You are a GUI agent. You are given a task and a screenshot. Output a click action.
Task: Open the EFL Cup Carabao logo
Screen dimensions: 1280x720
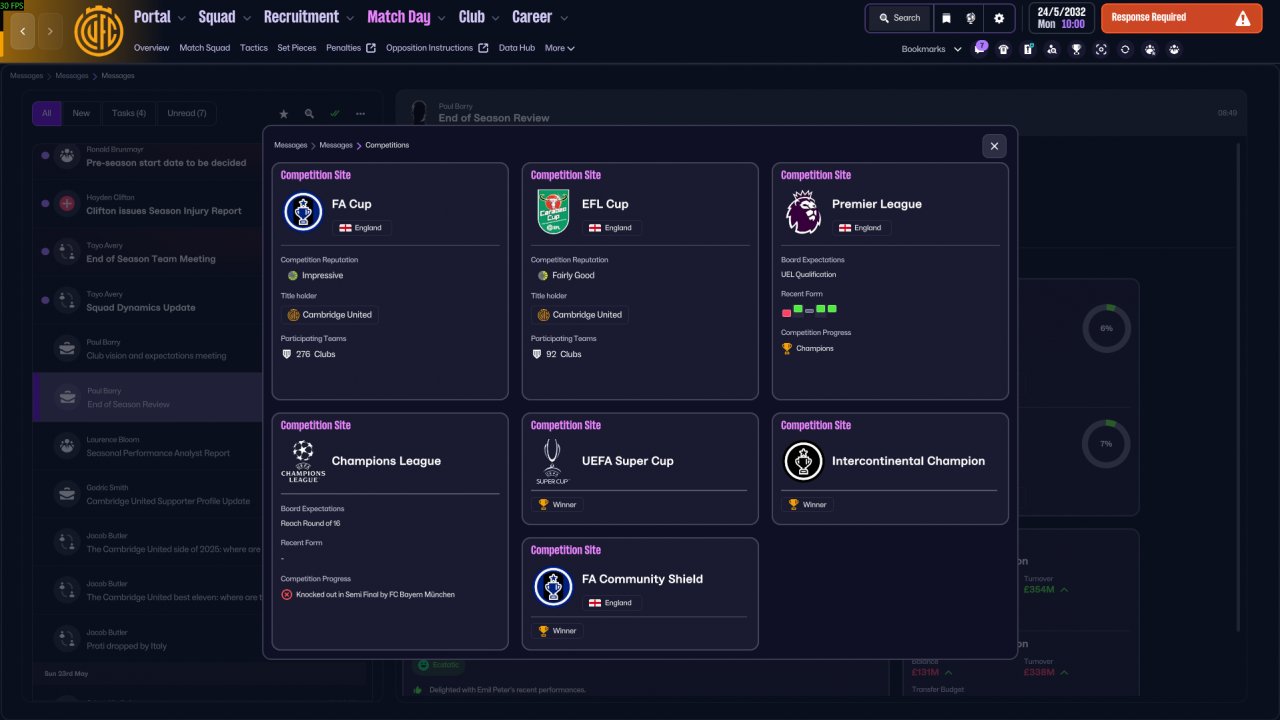click(553, 212)
